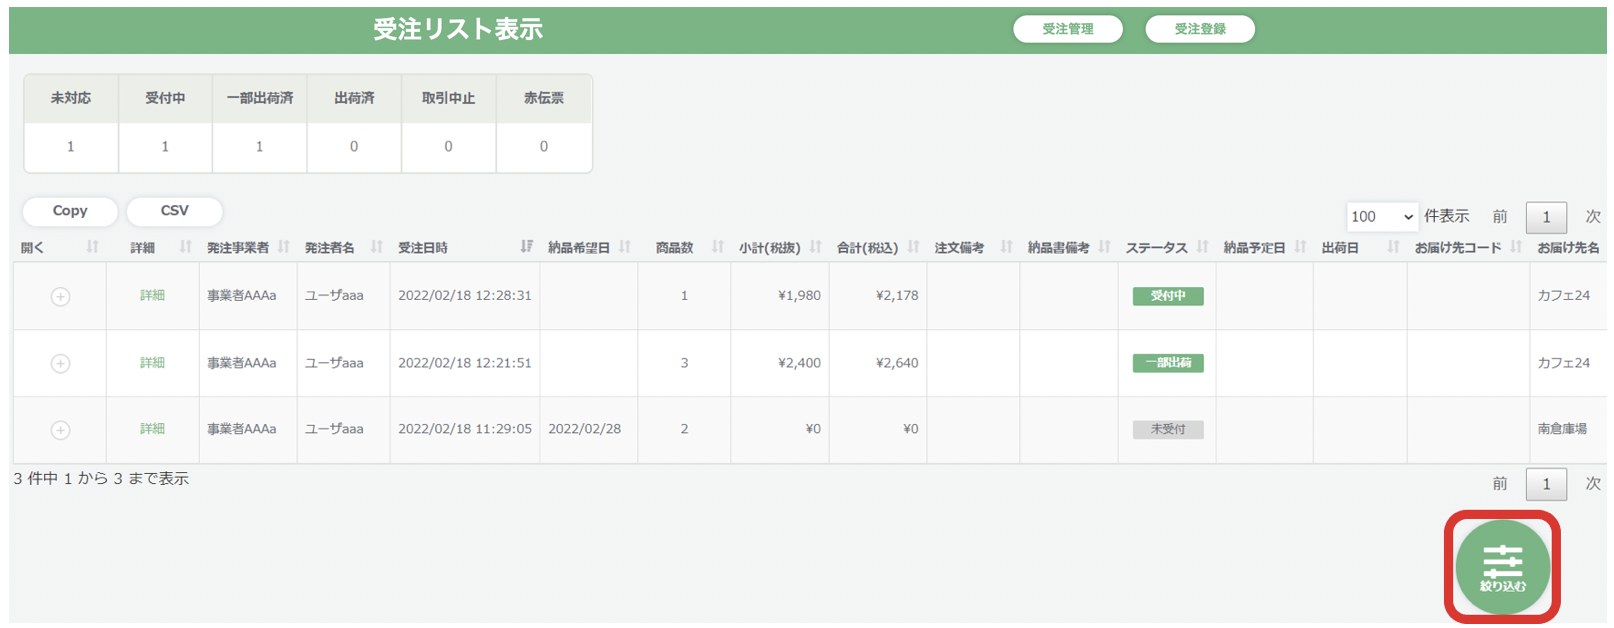The width and height of the screenshot is (1614, 628).
Task: Select the 受付中 summary header cell
Action: pos(165,98)
